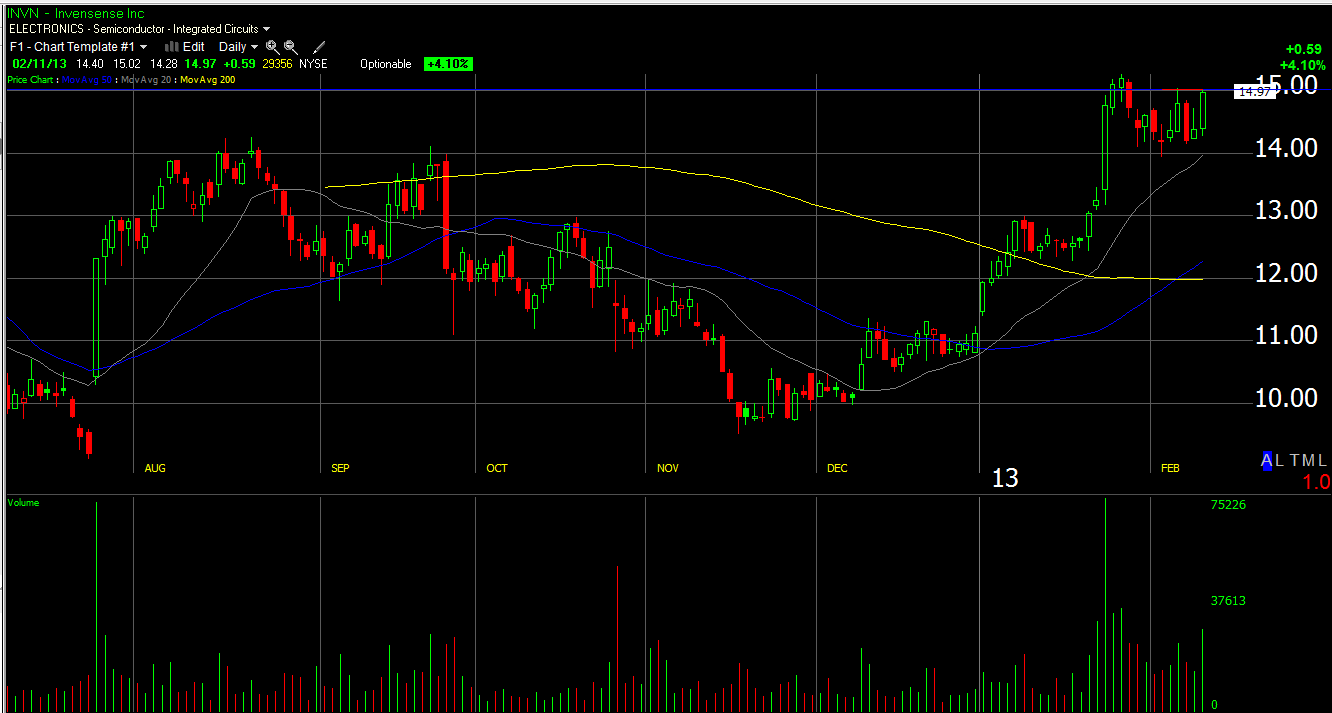Click the 02/11/13 date value

[x=39, y=63]
